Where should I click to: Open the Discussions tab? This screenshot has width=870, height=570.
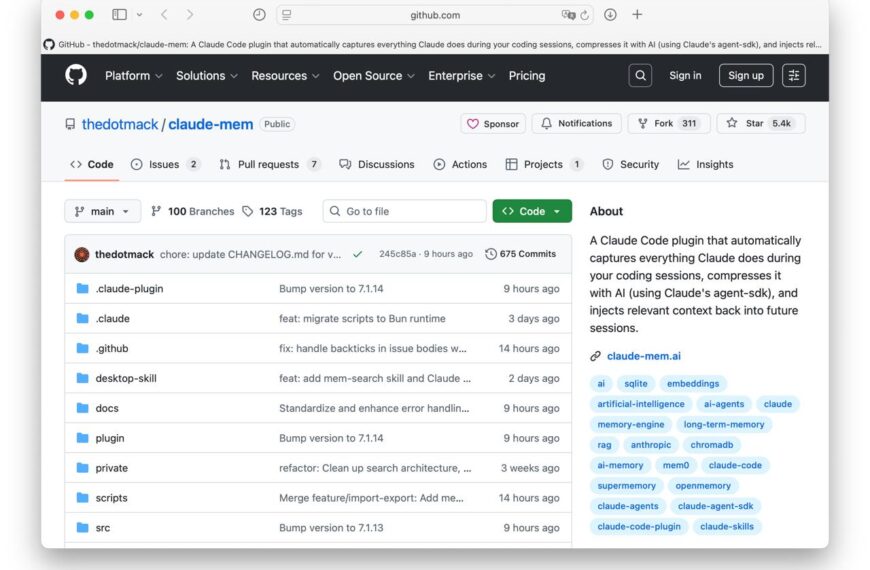click(377, 164)
